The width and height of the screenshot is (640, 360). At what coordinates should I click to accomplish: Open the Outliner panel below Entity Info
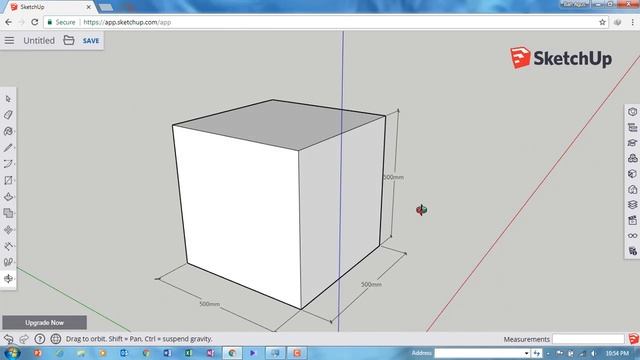632,127
